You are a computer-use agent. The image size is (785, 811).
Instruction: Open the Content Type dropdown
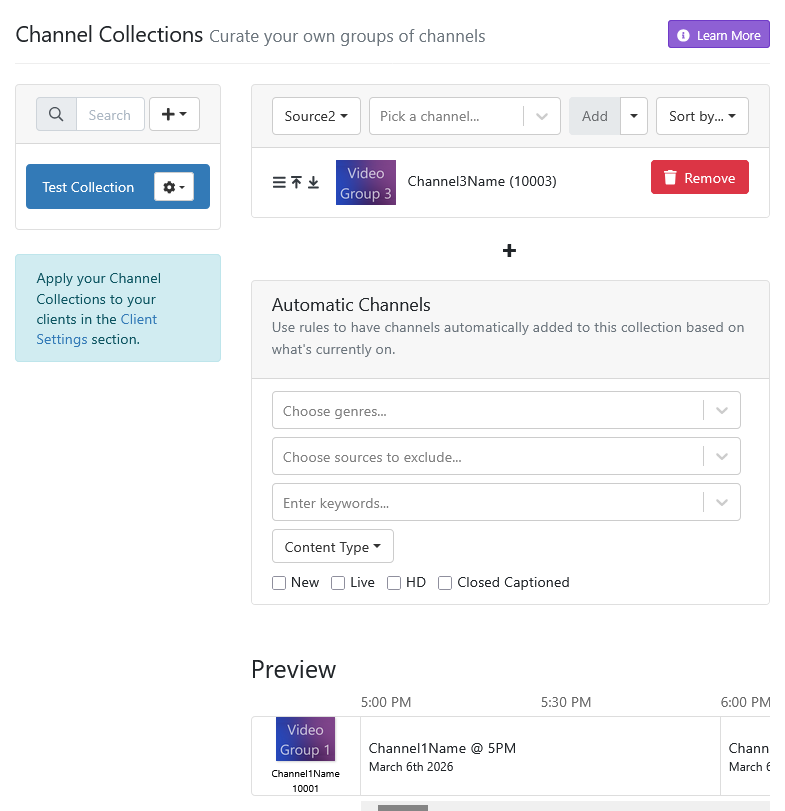click(x=333, y=547)
